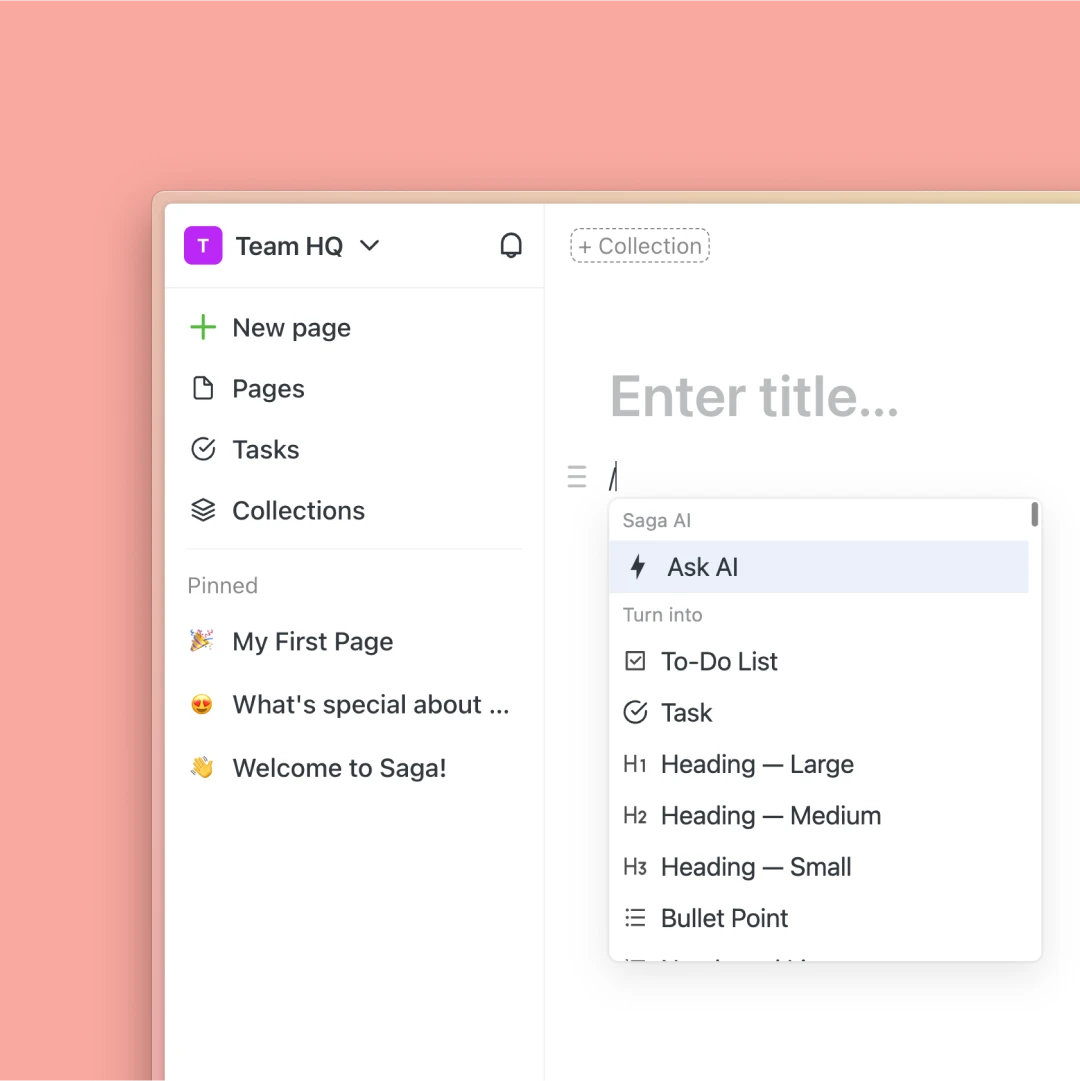Screen dimensions: 1080x1081
Task: Click the Pages document icon
Action: pos(203,388)
